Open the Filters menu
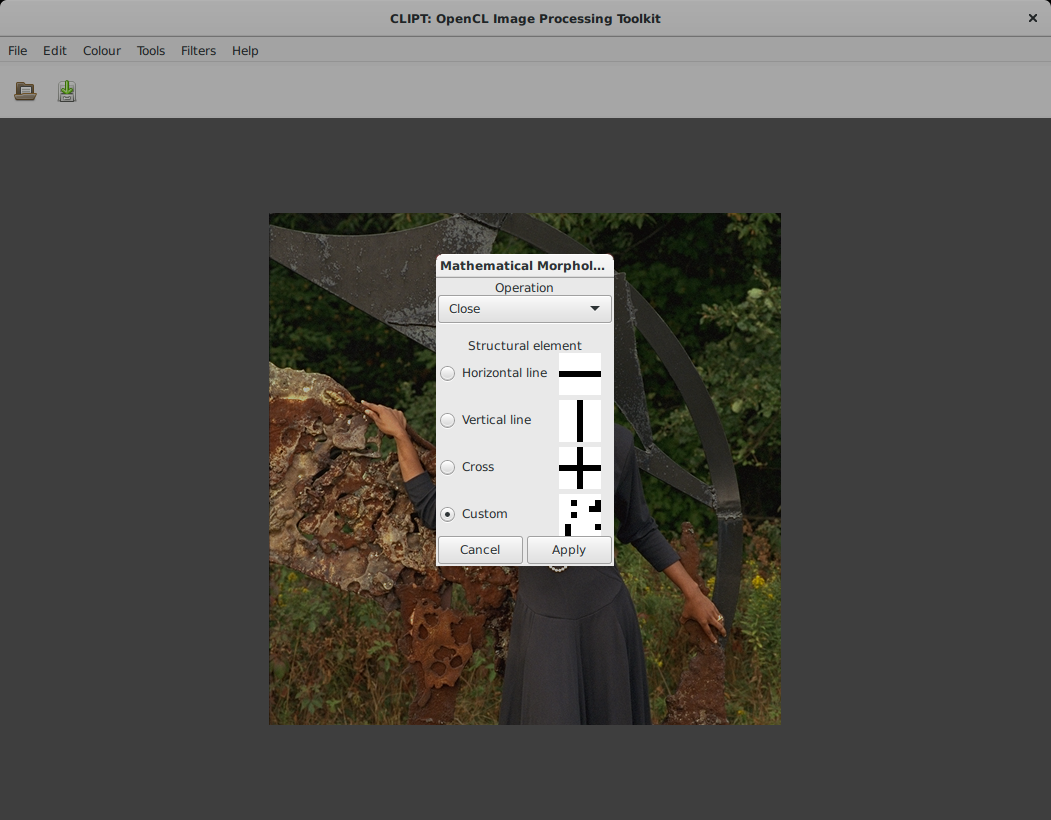The width and height of the screenshot is (1051, 820). click(198, 51)
